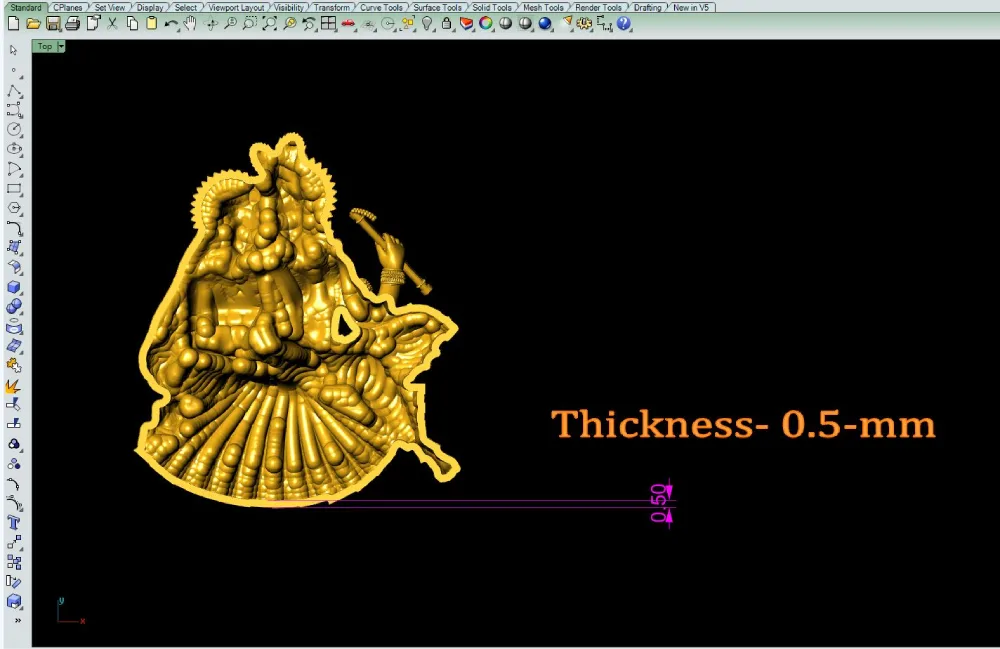Switch to Render Tools tab
Image resolution: width=1000 pixels, height=649 pixels.
598,7
